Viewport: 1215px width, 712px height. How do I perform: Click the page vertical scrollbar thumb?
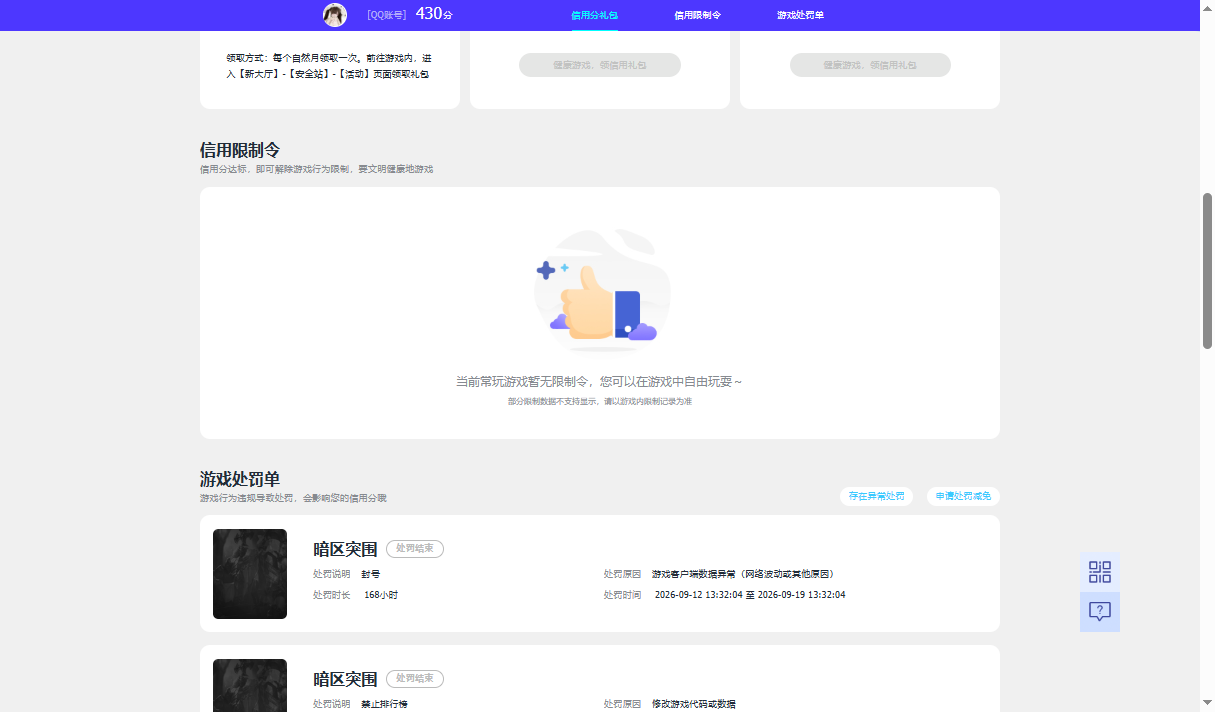[x=1207, y=271]
